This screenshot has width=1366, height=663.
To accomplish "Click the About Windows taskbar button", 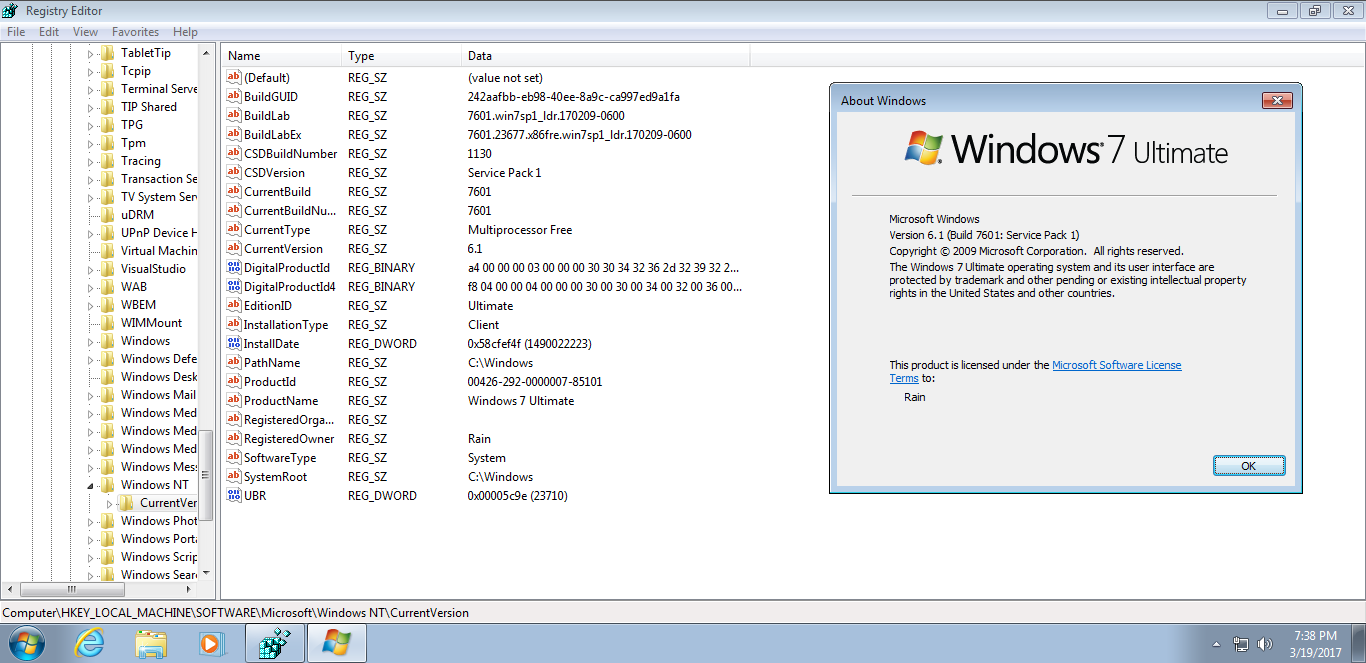I will tap(337, 643).
